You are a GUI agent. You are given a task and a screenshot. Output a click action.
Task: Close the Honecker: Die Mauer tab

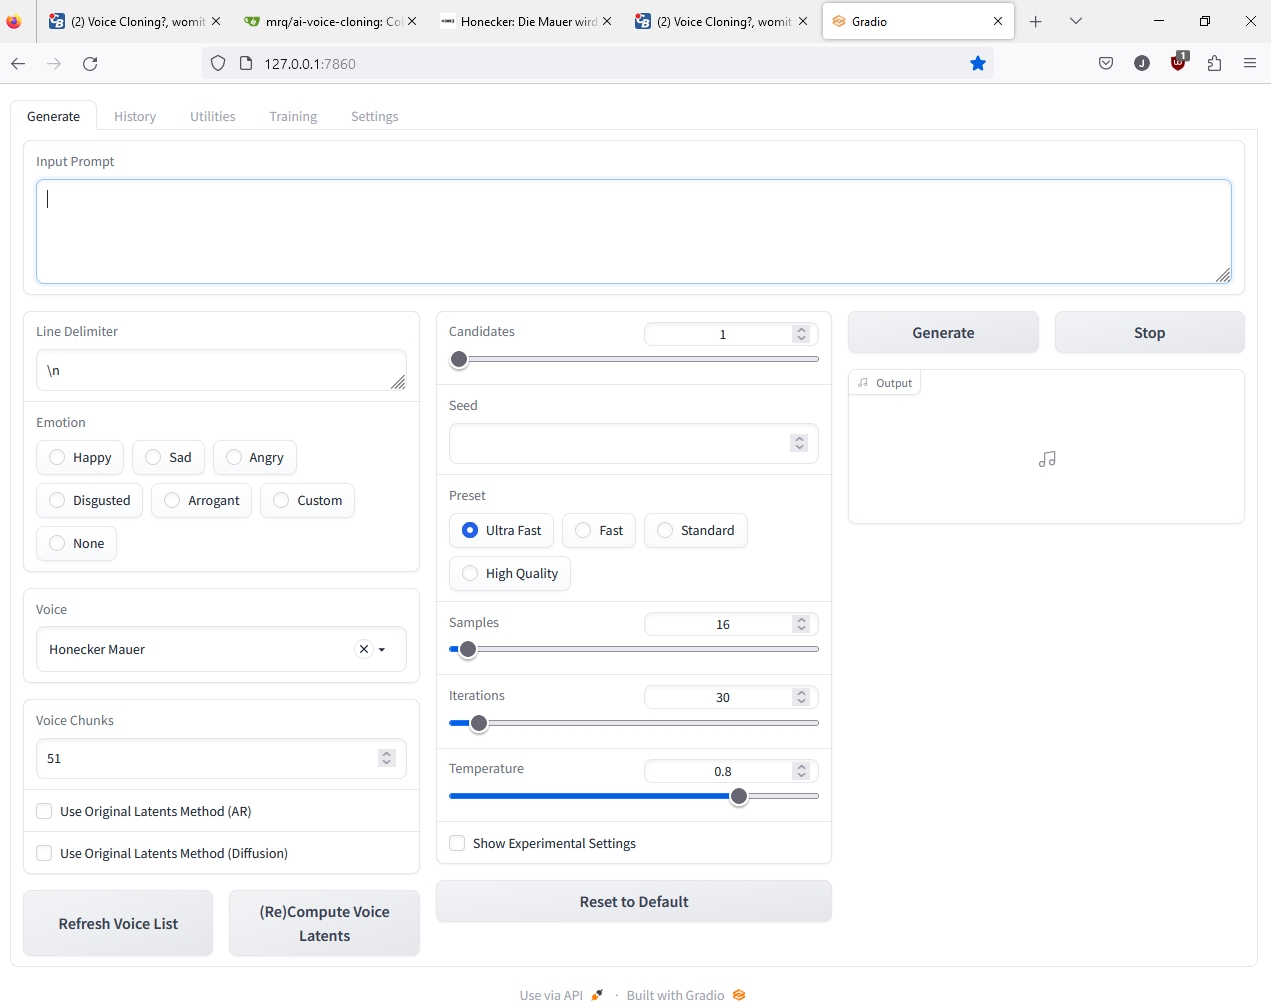pos(607,21)
